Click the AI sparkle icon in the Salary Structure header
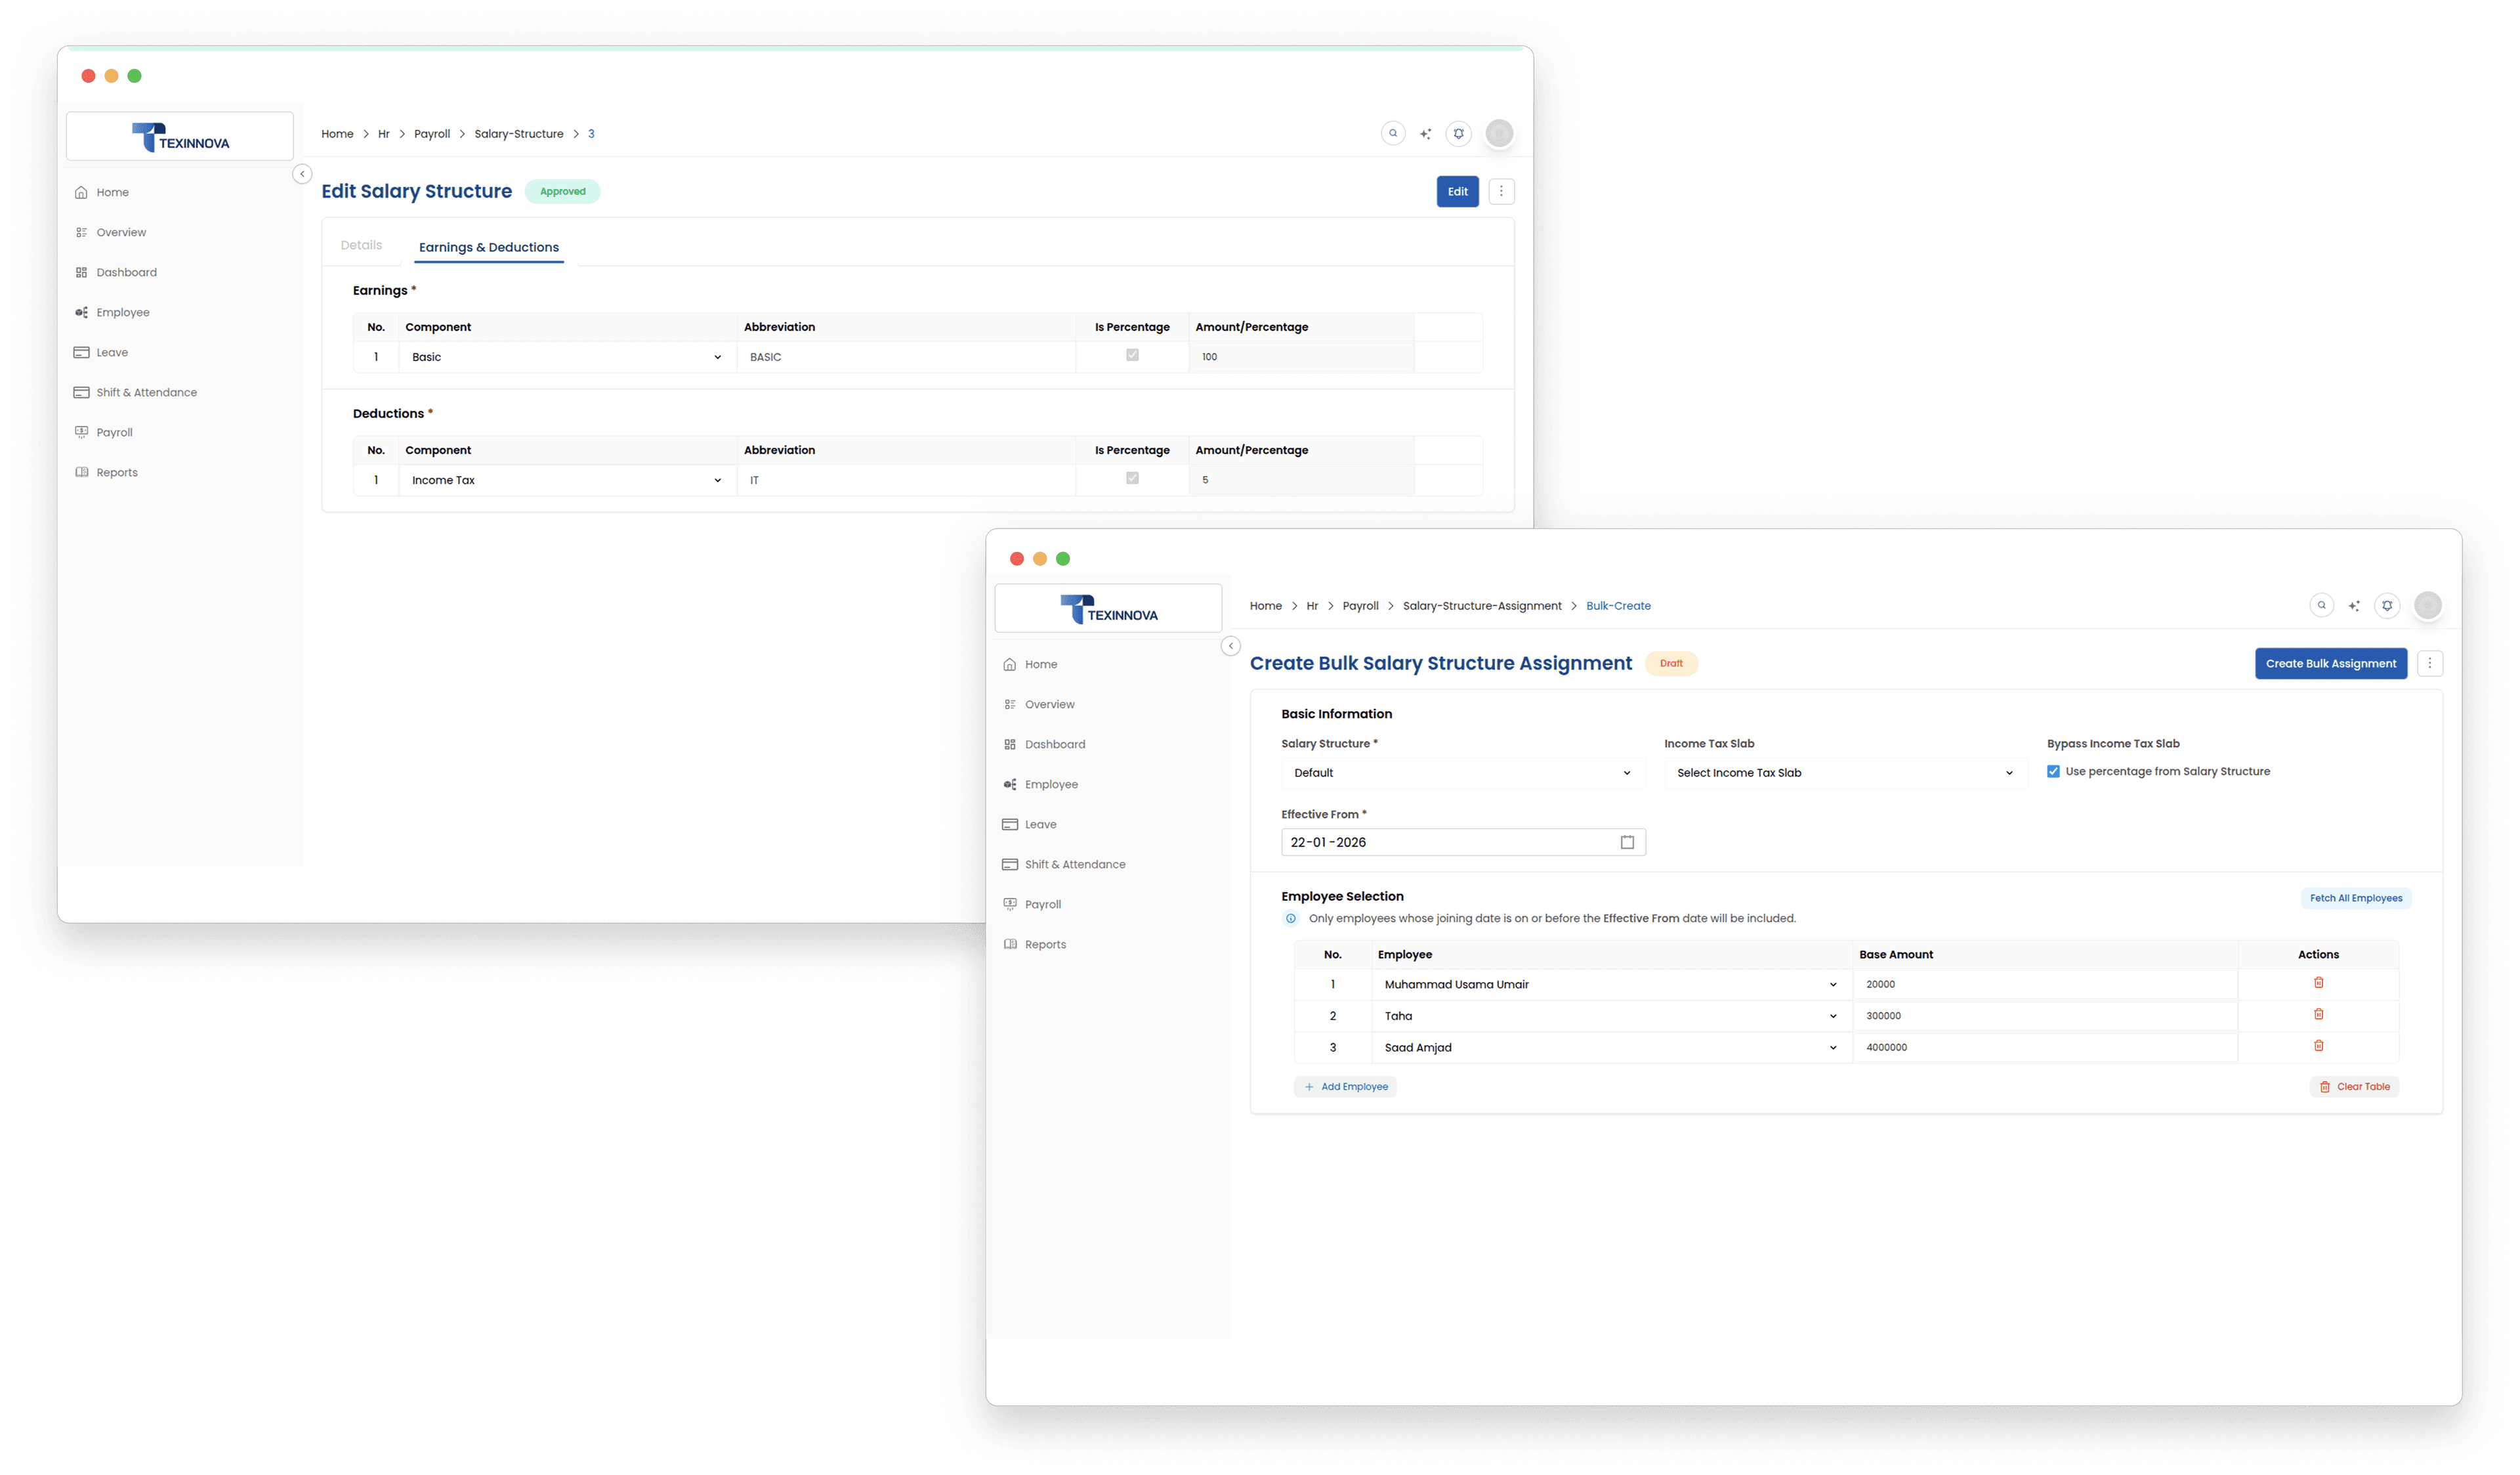 [x=1425, y=134]
